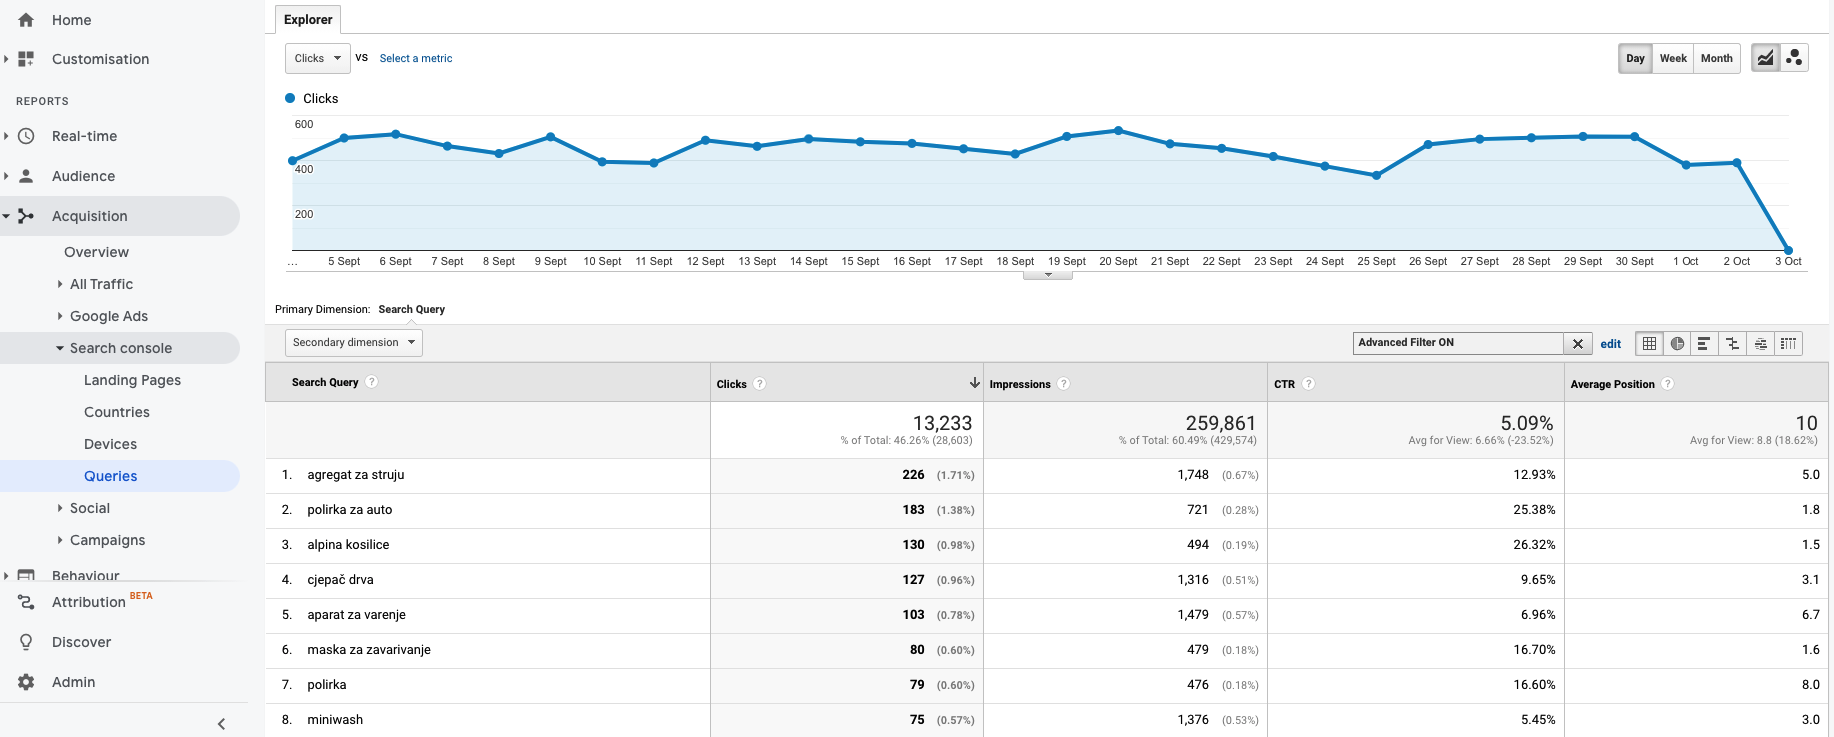Show help for the CTR column
The width and height of the screenshot is (1834, 737).
[1309, 384]
